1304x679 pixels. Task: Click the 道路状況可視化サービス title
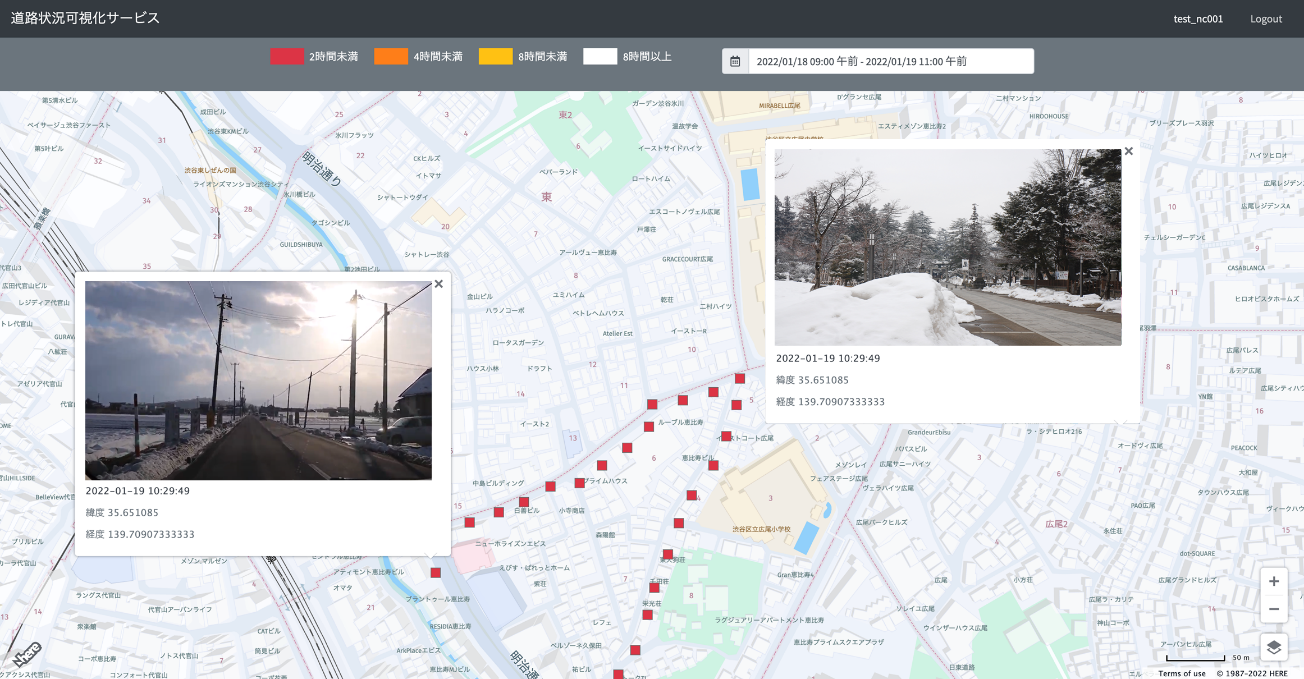pyautogui.click(x=85, y=18)
